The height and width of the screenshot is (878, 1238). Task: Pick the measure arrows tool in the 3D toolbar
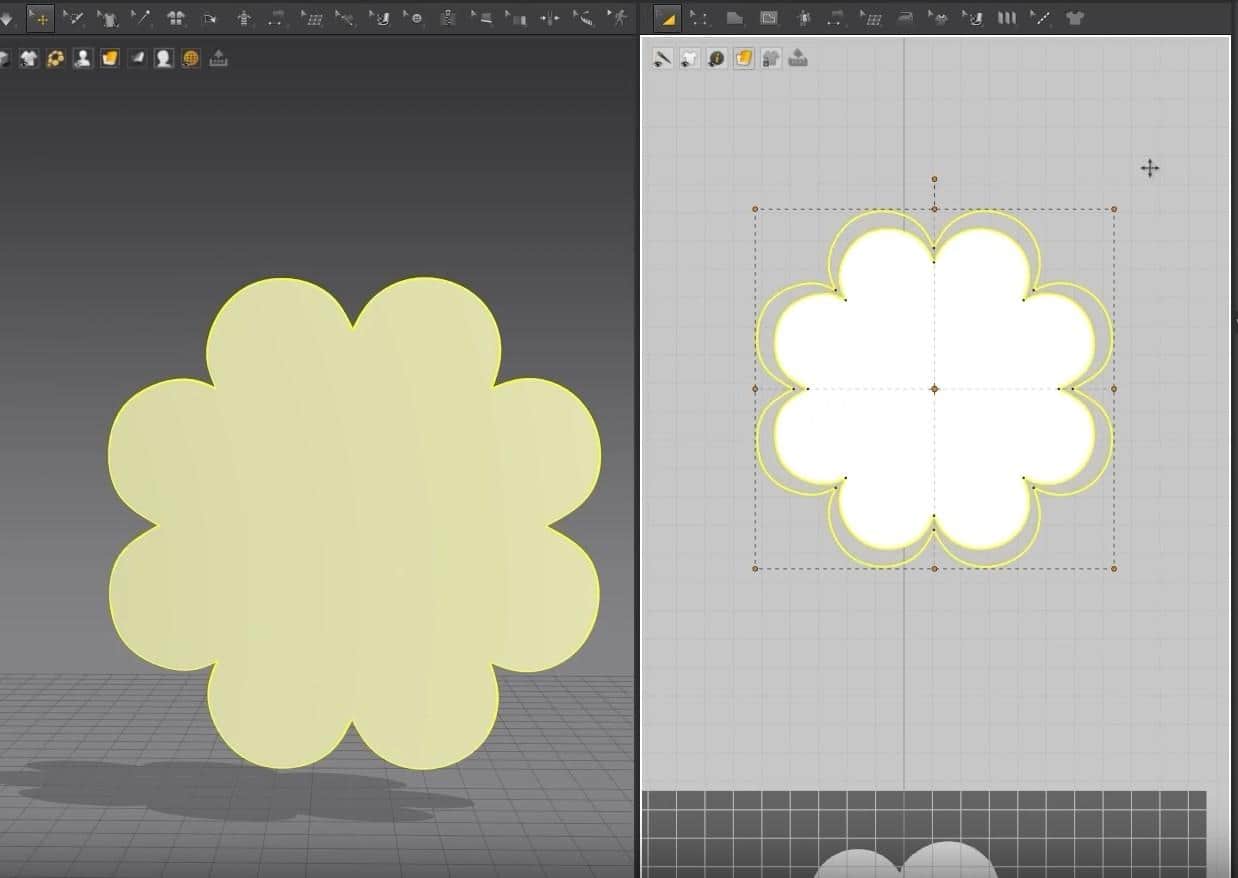click(277, 18)
